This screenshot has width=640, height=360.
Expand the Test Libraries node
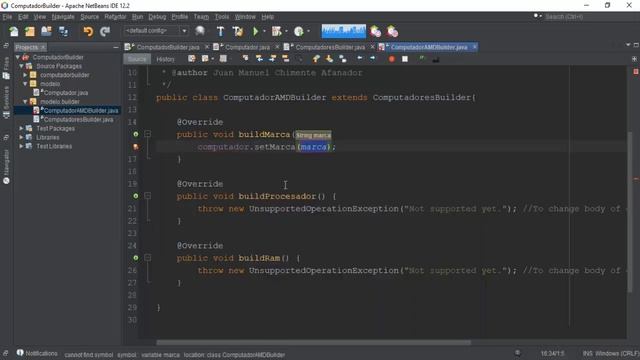coord(22,146)
